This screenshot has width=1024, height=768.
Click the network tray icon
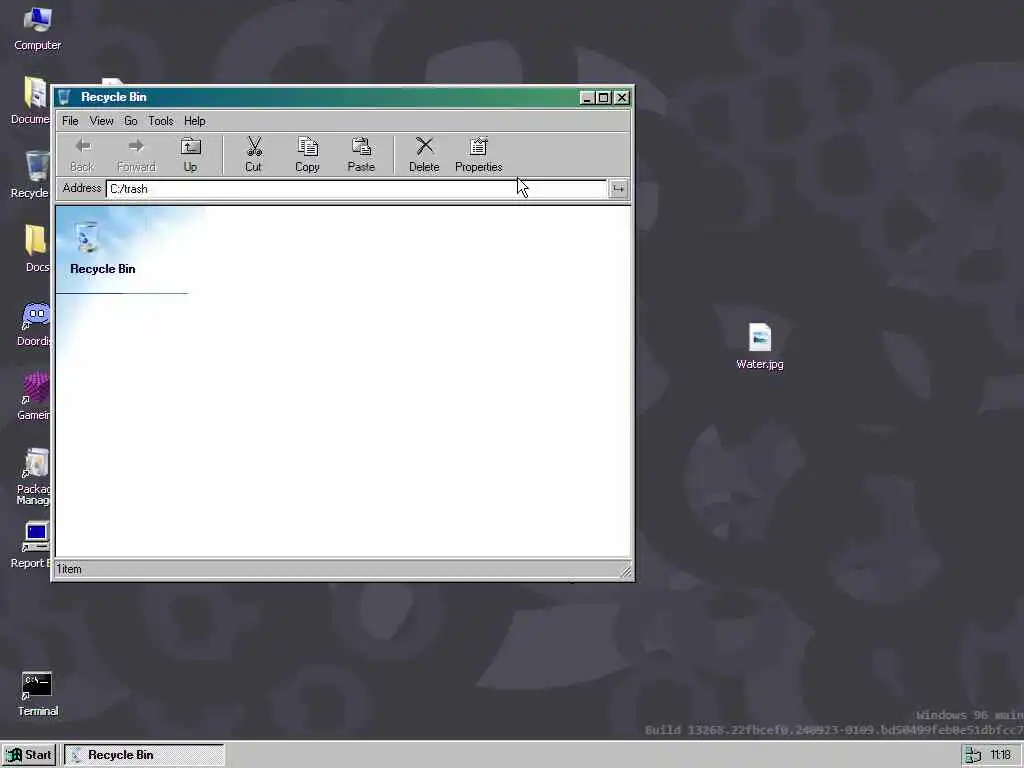pos(973,756)
